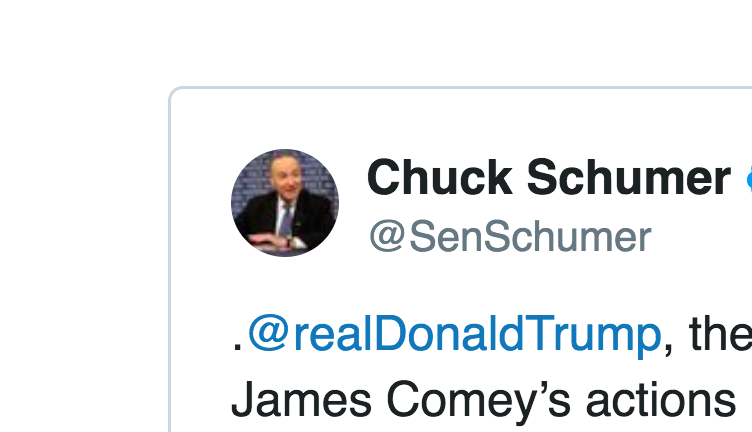Click the blank area above the tweet card

pyautogui.click(x=400, y=40)
